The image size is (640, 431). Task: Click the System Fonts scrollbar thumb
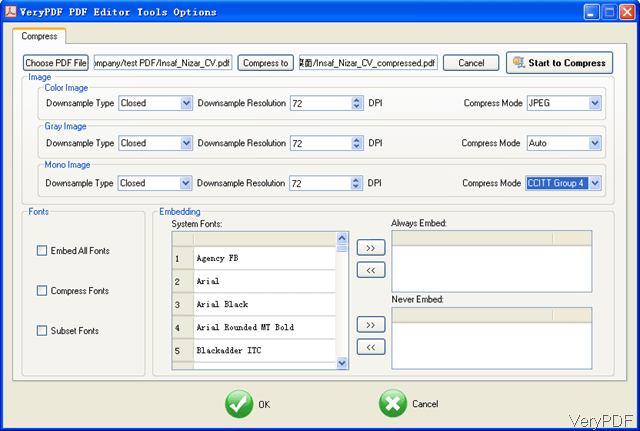pyautogui.click(x=342, y=248)
